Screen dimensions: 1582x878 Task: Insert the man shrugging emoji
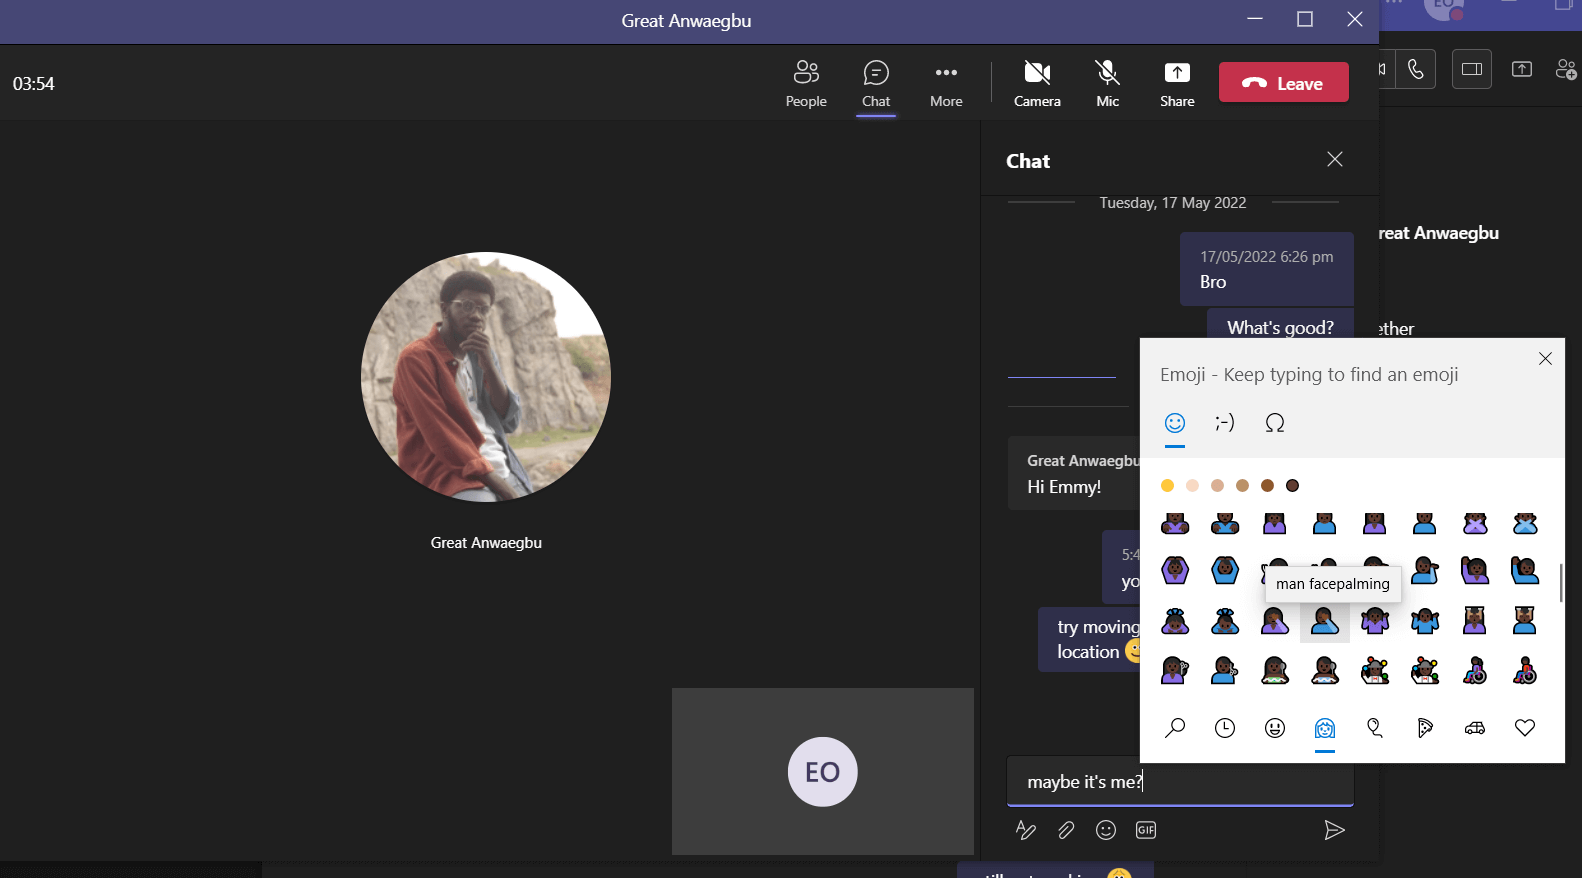tap(1425, 622)
